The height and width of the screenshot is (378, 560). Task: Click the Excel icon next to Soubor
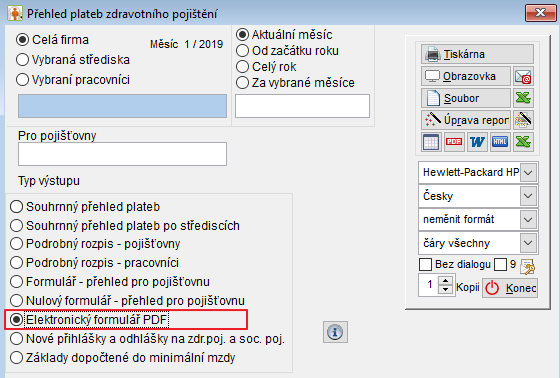[523, 98]
